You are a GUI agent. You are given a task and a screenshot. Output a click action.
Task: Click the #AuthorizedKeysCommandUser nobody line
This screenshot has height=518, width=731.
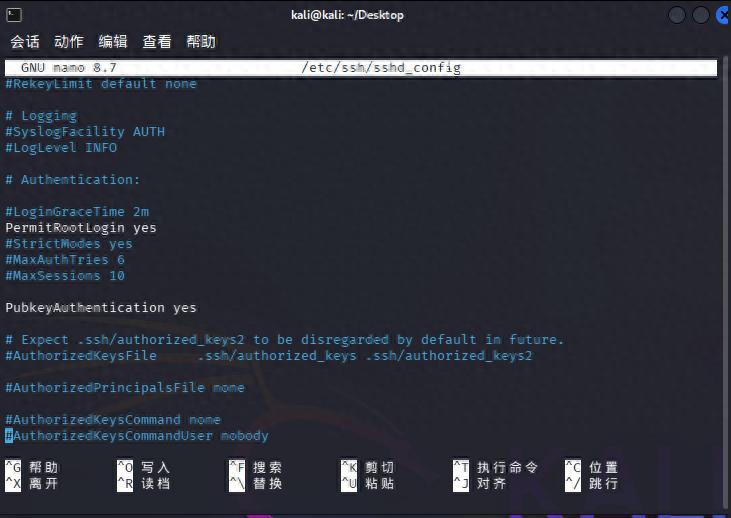tap(137, 436)
